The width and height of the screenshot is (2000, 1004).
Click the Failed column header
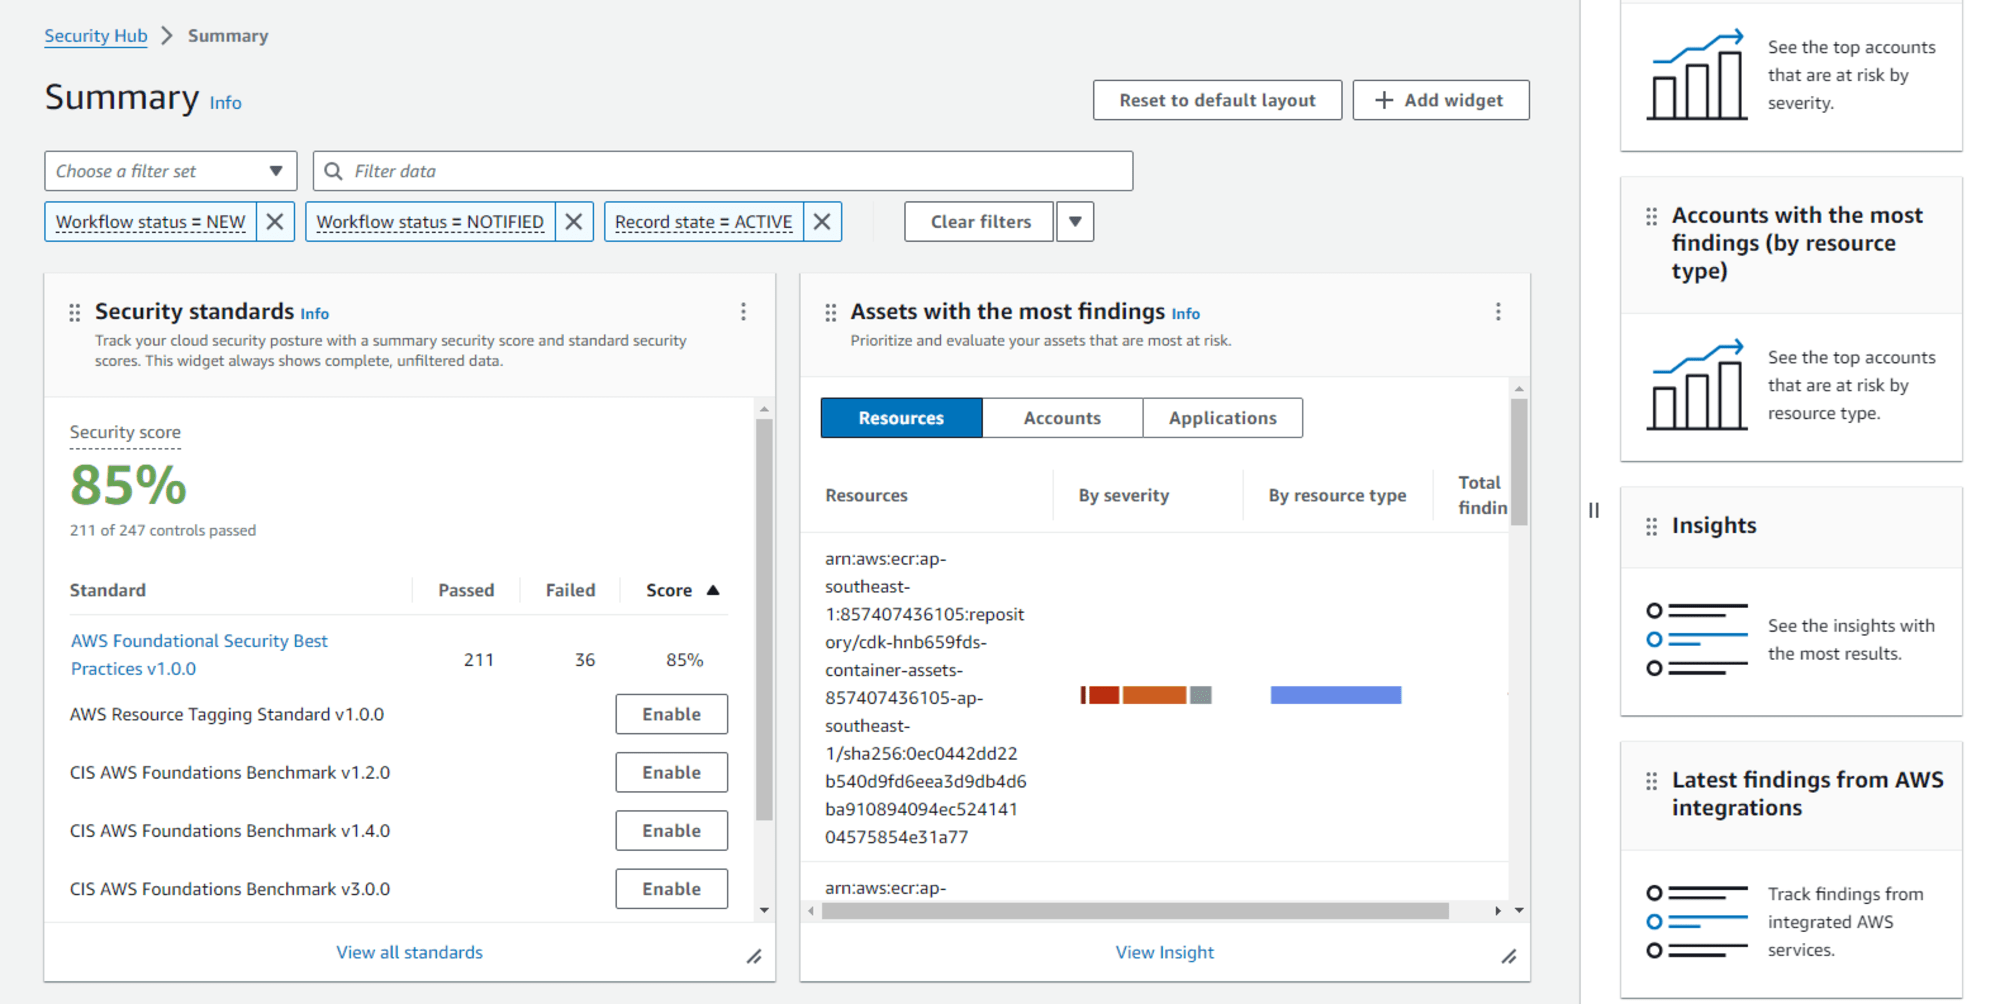point(570,591)
